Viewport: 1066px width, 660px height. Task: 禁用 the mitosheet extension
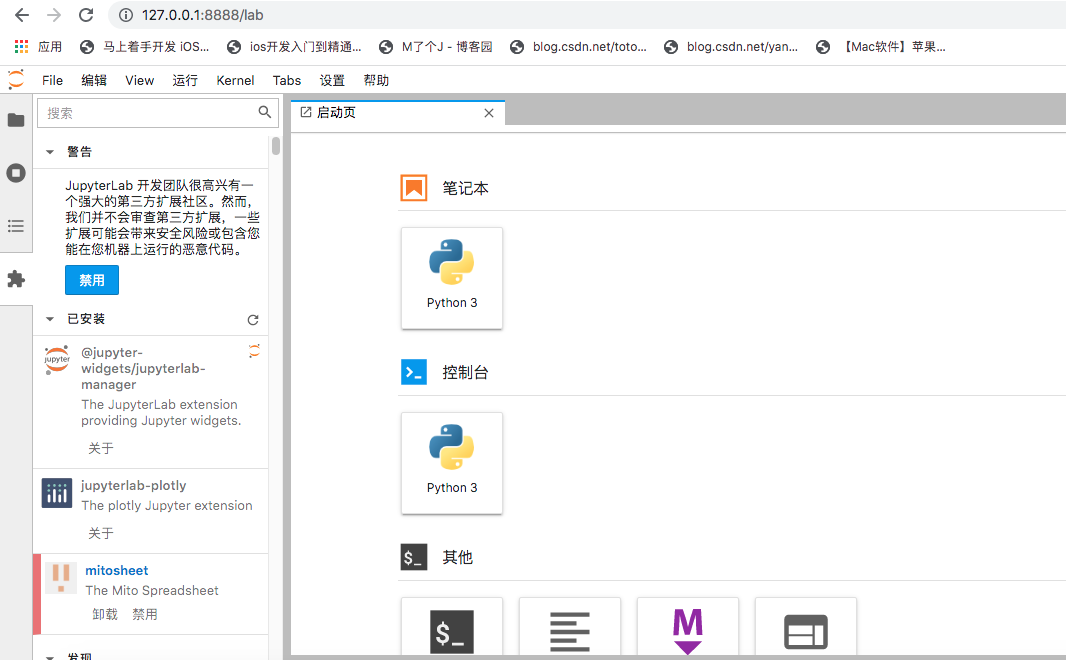(x=142, y=614)
